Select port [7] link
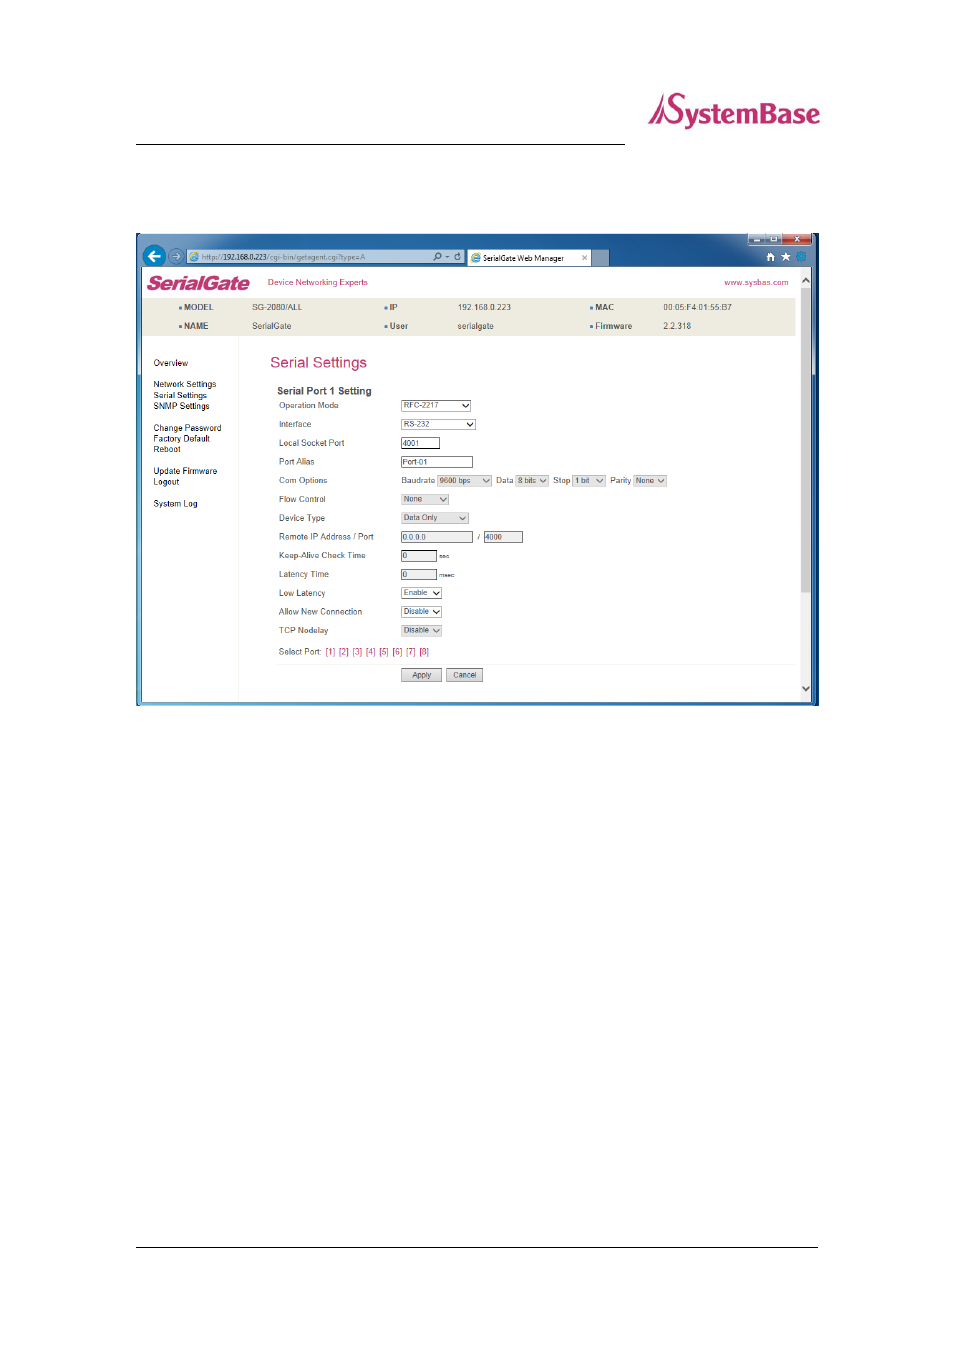955x1350 pixels. pos(411,652)
